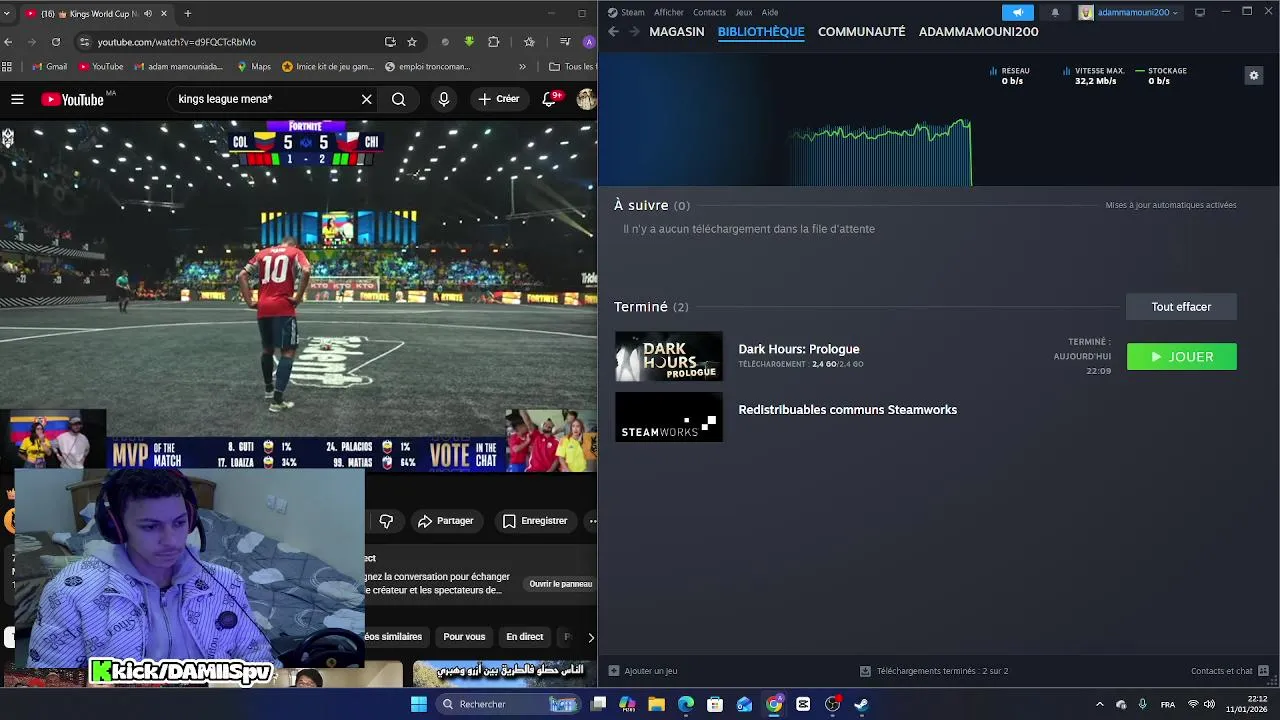The height and width of the screenshot is (720, 1280).
Task: Open the browser tab search dropdown
Action: click(8, 13)
